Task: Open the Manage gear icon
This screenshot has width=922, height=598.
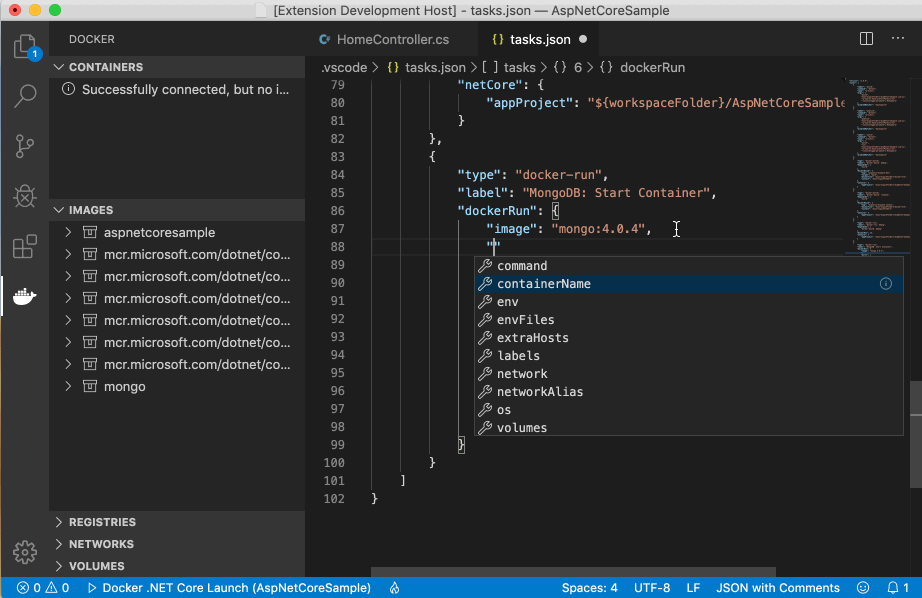Action: 25,552
